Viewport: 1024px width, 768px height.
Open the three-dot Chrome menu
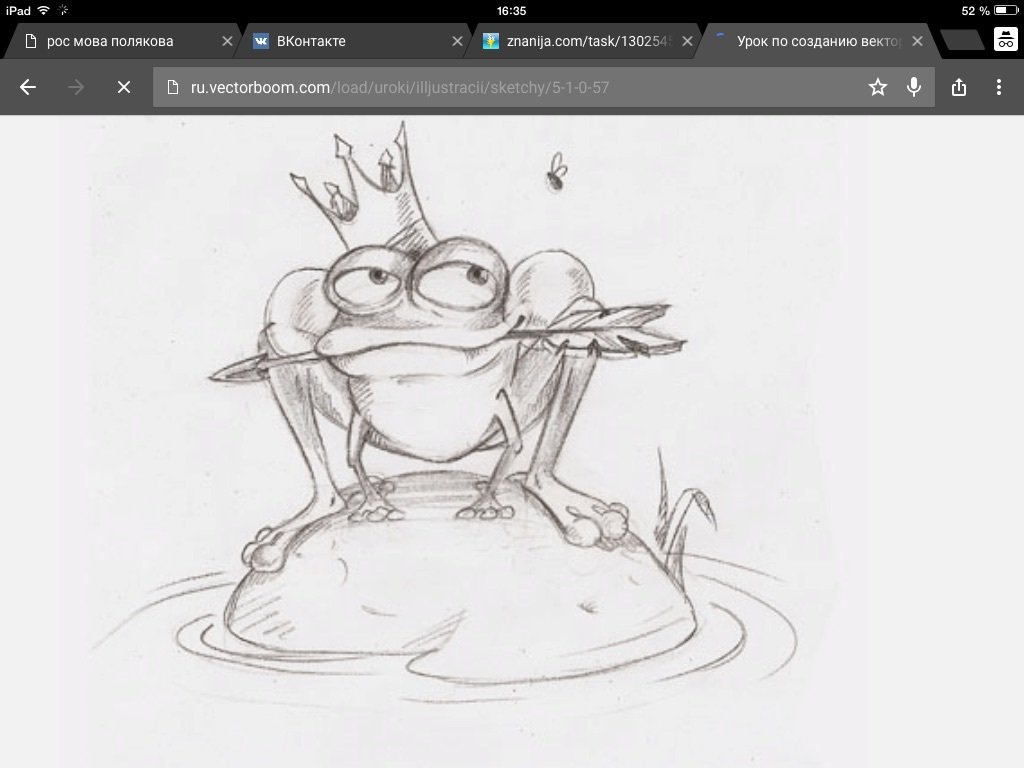coord(999,87)
